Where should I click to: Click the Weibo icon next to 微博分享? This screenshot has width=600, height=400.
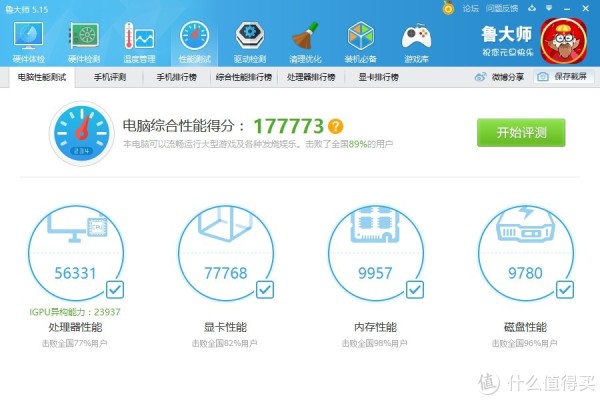tap(480, 77)
